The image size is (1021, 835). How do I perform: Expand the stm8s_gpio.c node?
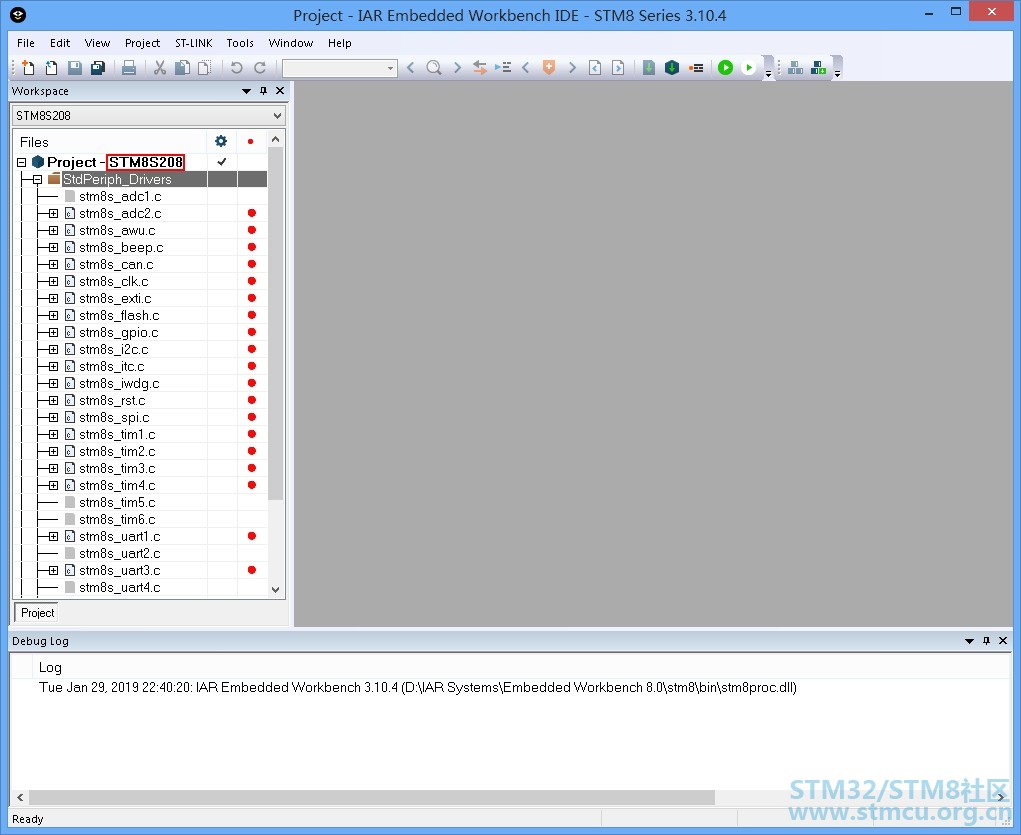coord(53,332)
